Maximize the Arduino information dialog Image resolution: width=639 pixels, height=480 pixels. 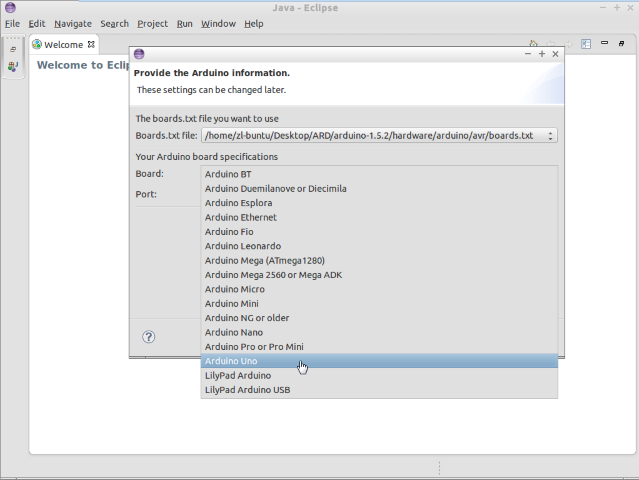click(x=542, y=54)
